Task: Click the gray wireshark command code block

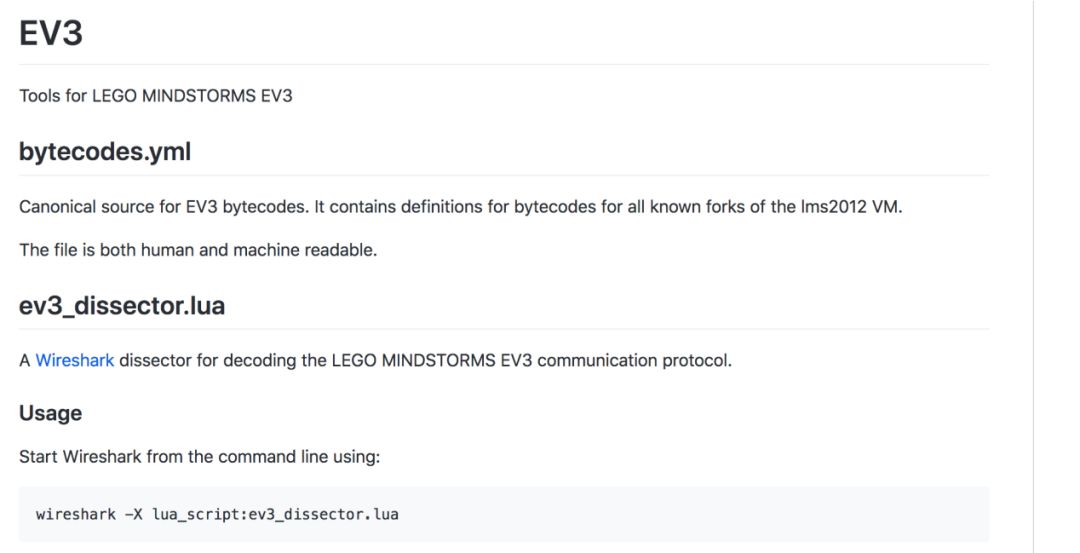Action: tap(504, 514)
